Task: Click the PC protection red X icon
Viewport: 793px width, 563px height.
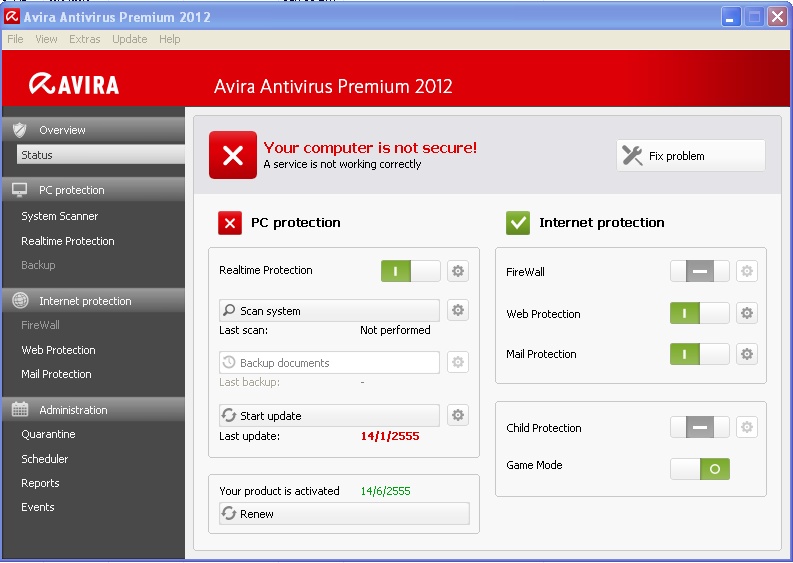Action: pos(230,223)
